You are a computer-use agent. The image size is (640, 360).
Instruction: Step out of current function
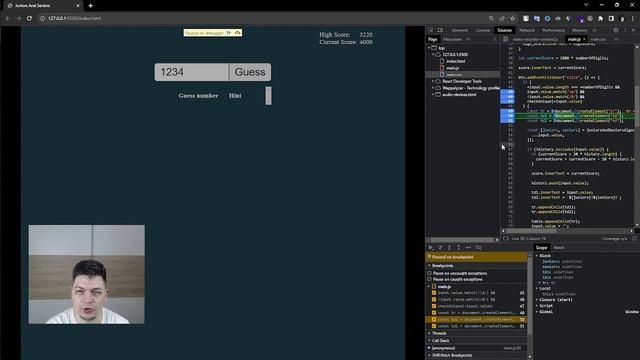coord(459,247)
